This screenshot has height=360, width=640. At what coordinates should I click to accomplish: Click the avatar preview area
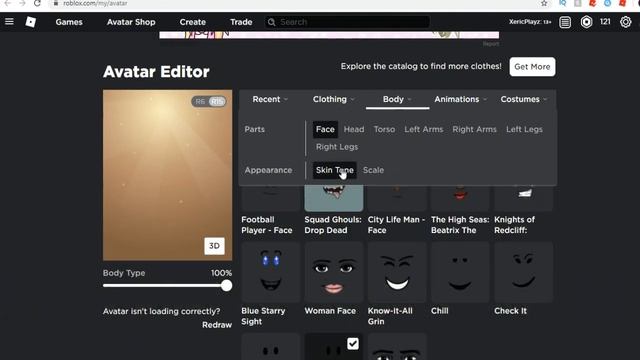[167, 175]
